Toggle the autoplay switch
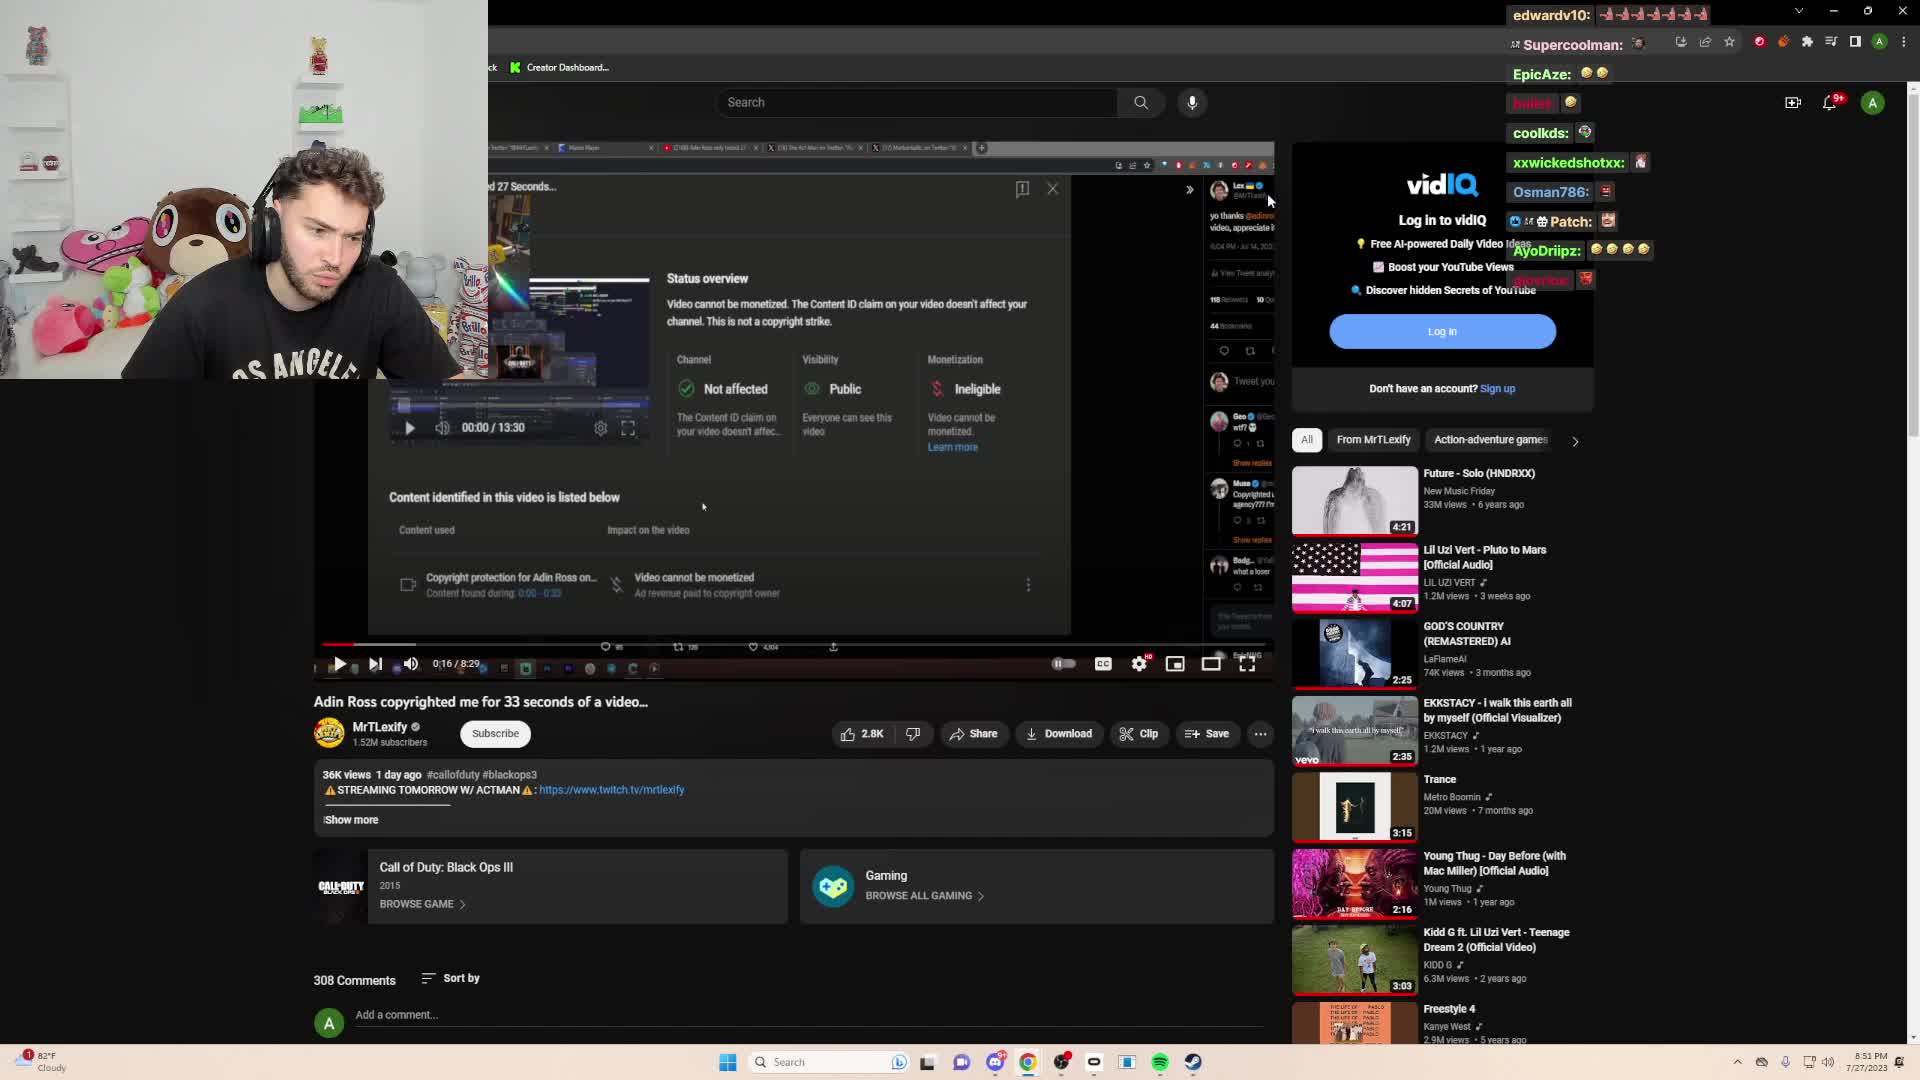The image size is (1920, 1080). [1063, 664]
